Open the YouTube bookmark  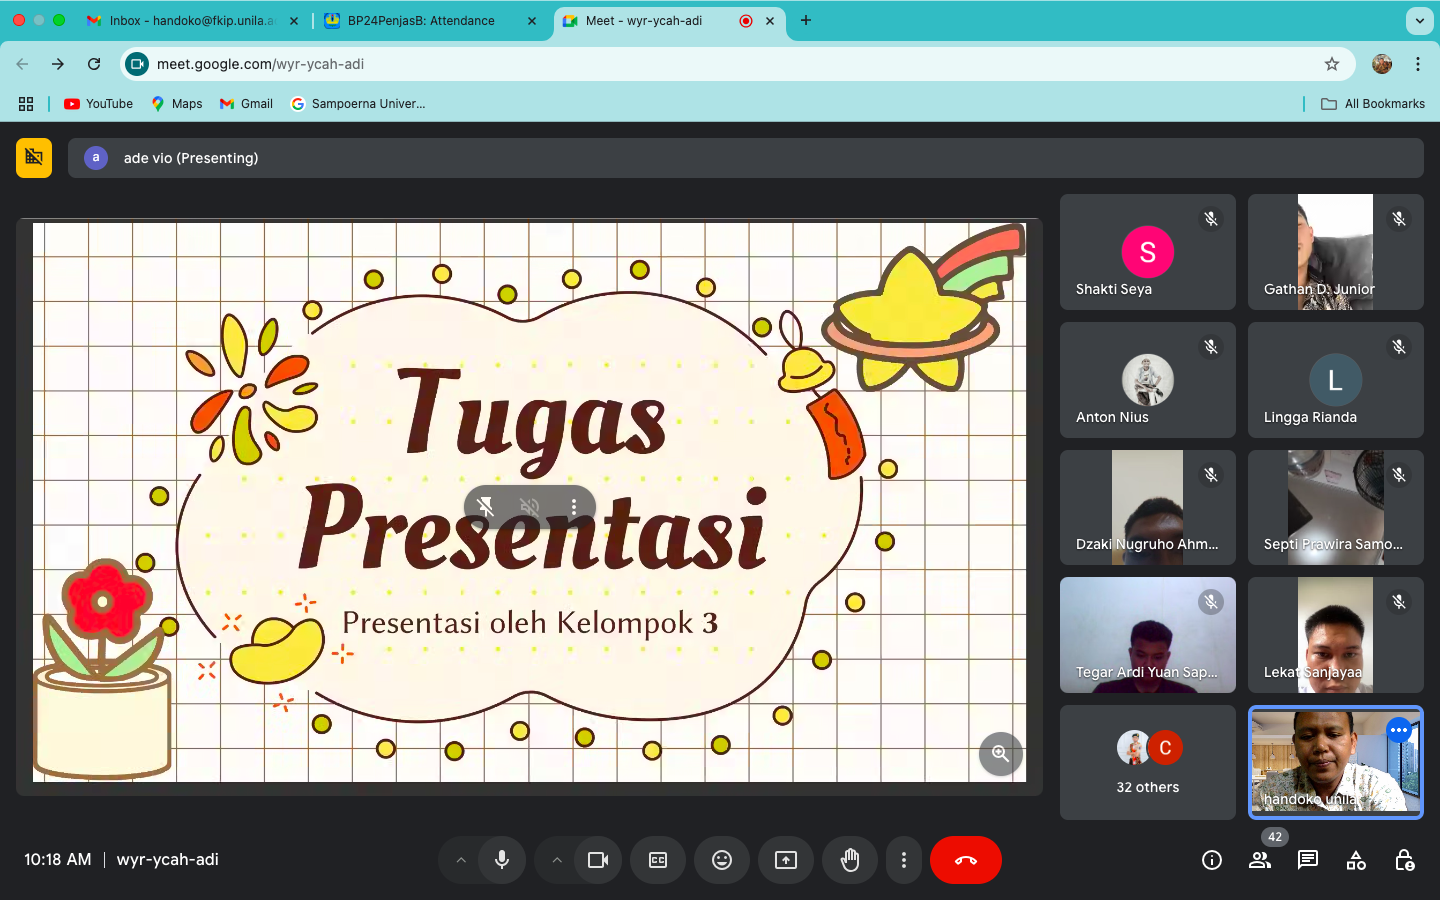(98, 104)
